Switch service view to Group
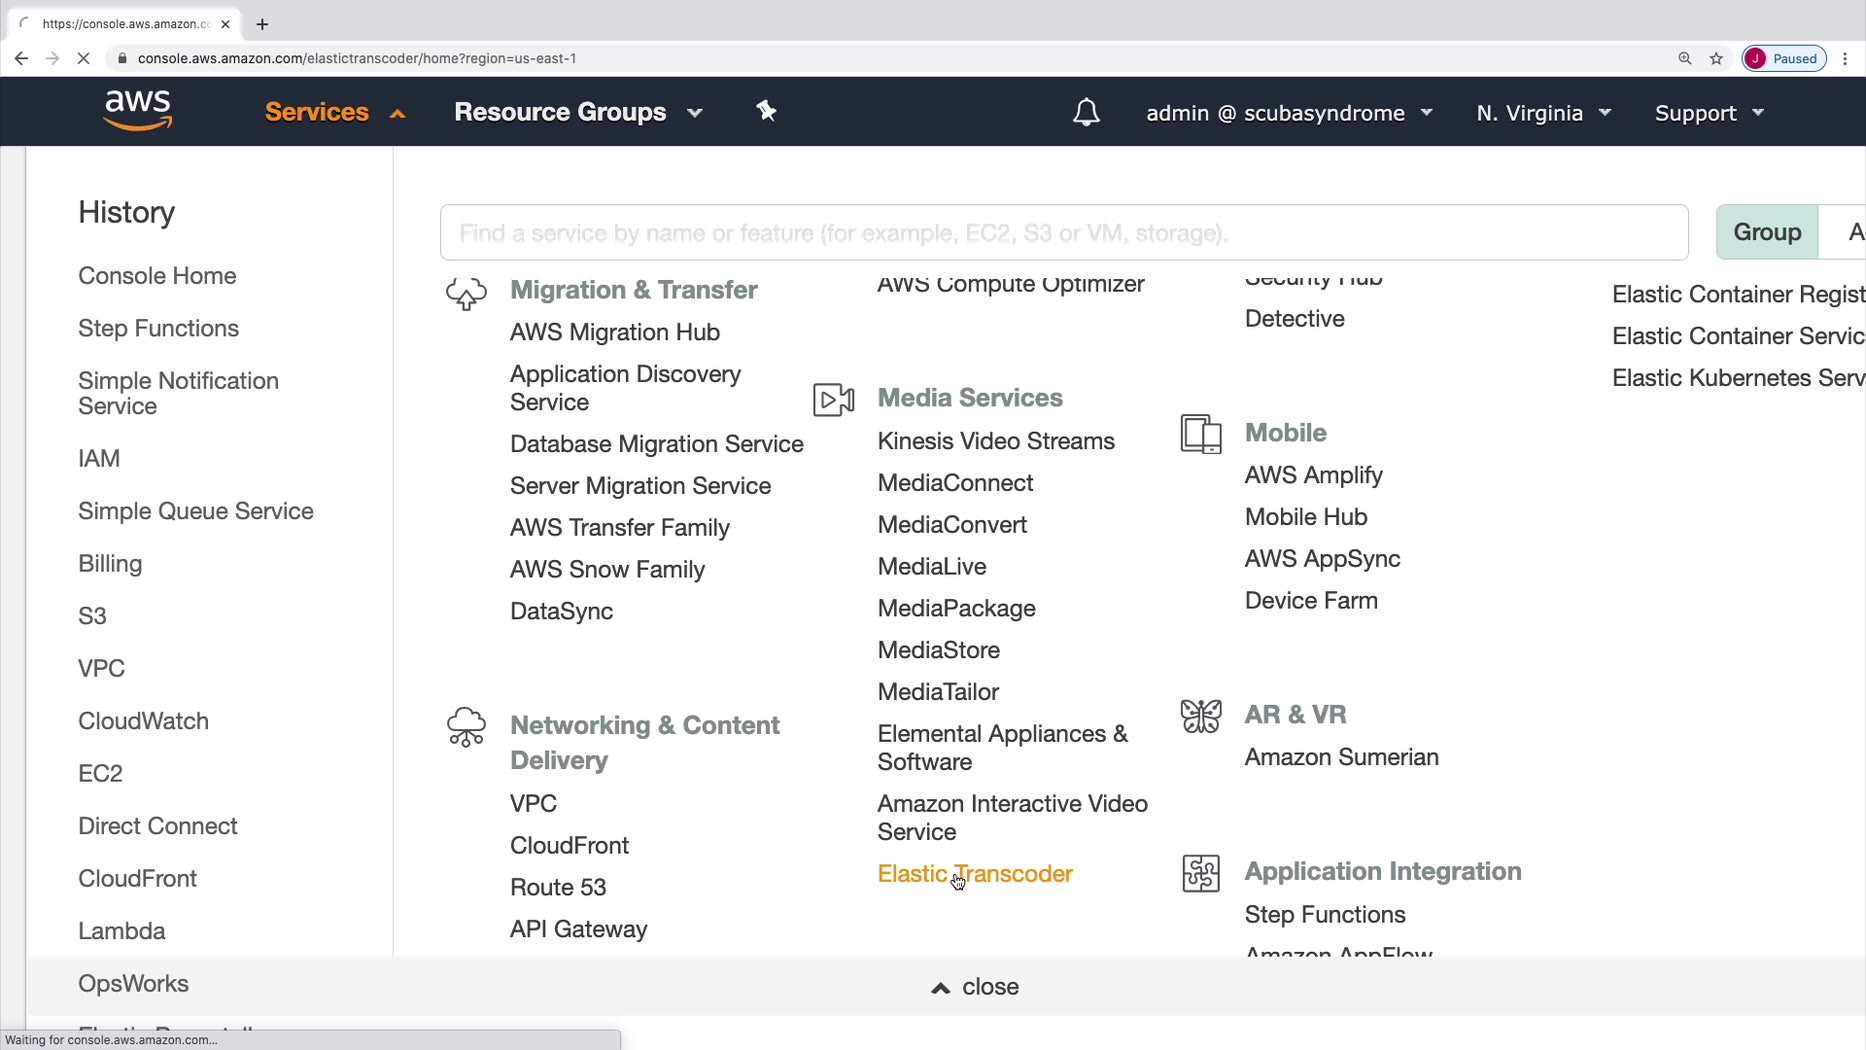The height and width of the screenshot is (1050, 1866). tap(1766, 232)
